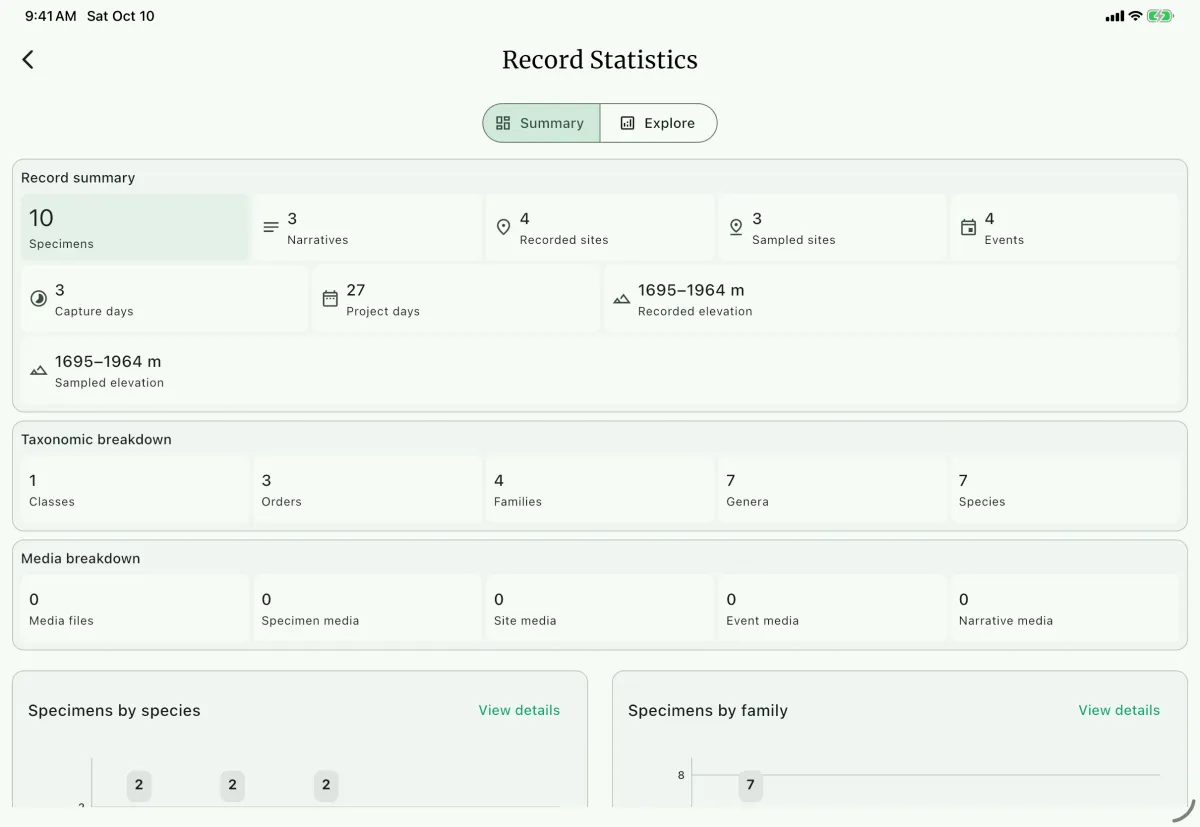Viewport: 1200px width, 827px height.
Task: Tap the cellular signal icon
Action: click(1115, 16)
